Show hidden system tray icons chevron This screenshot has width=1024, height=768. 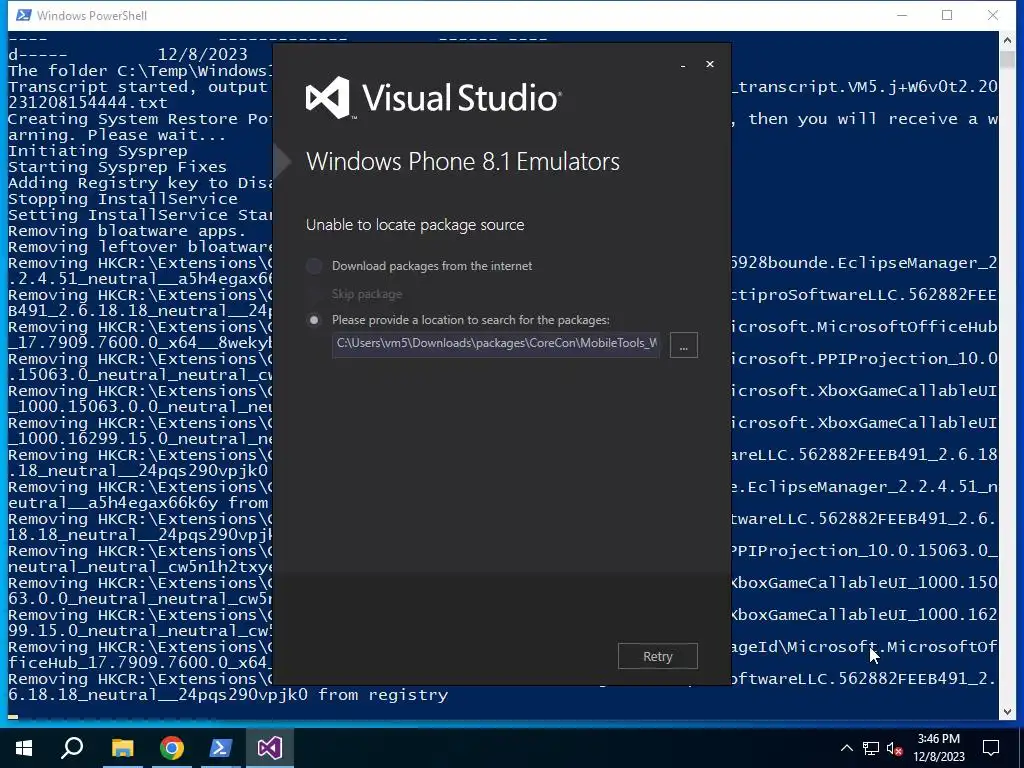[x=846, y=748]
